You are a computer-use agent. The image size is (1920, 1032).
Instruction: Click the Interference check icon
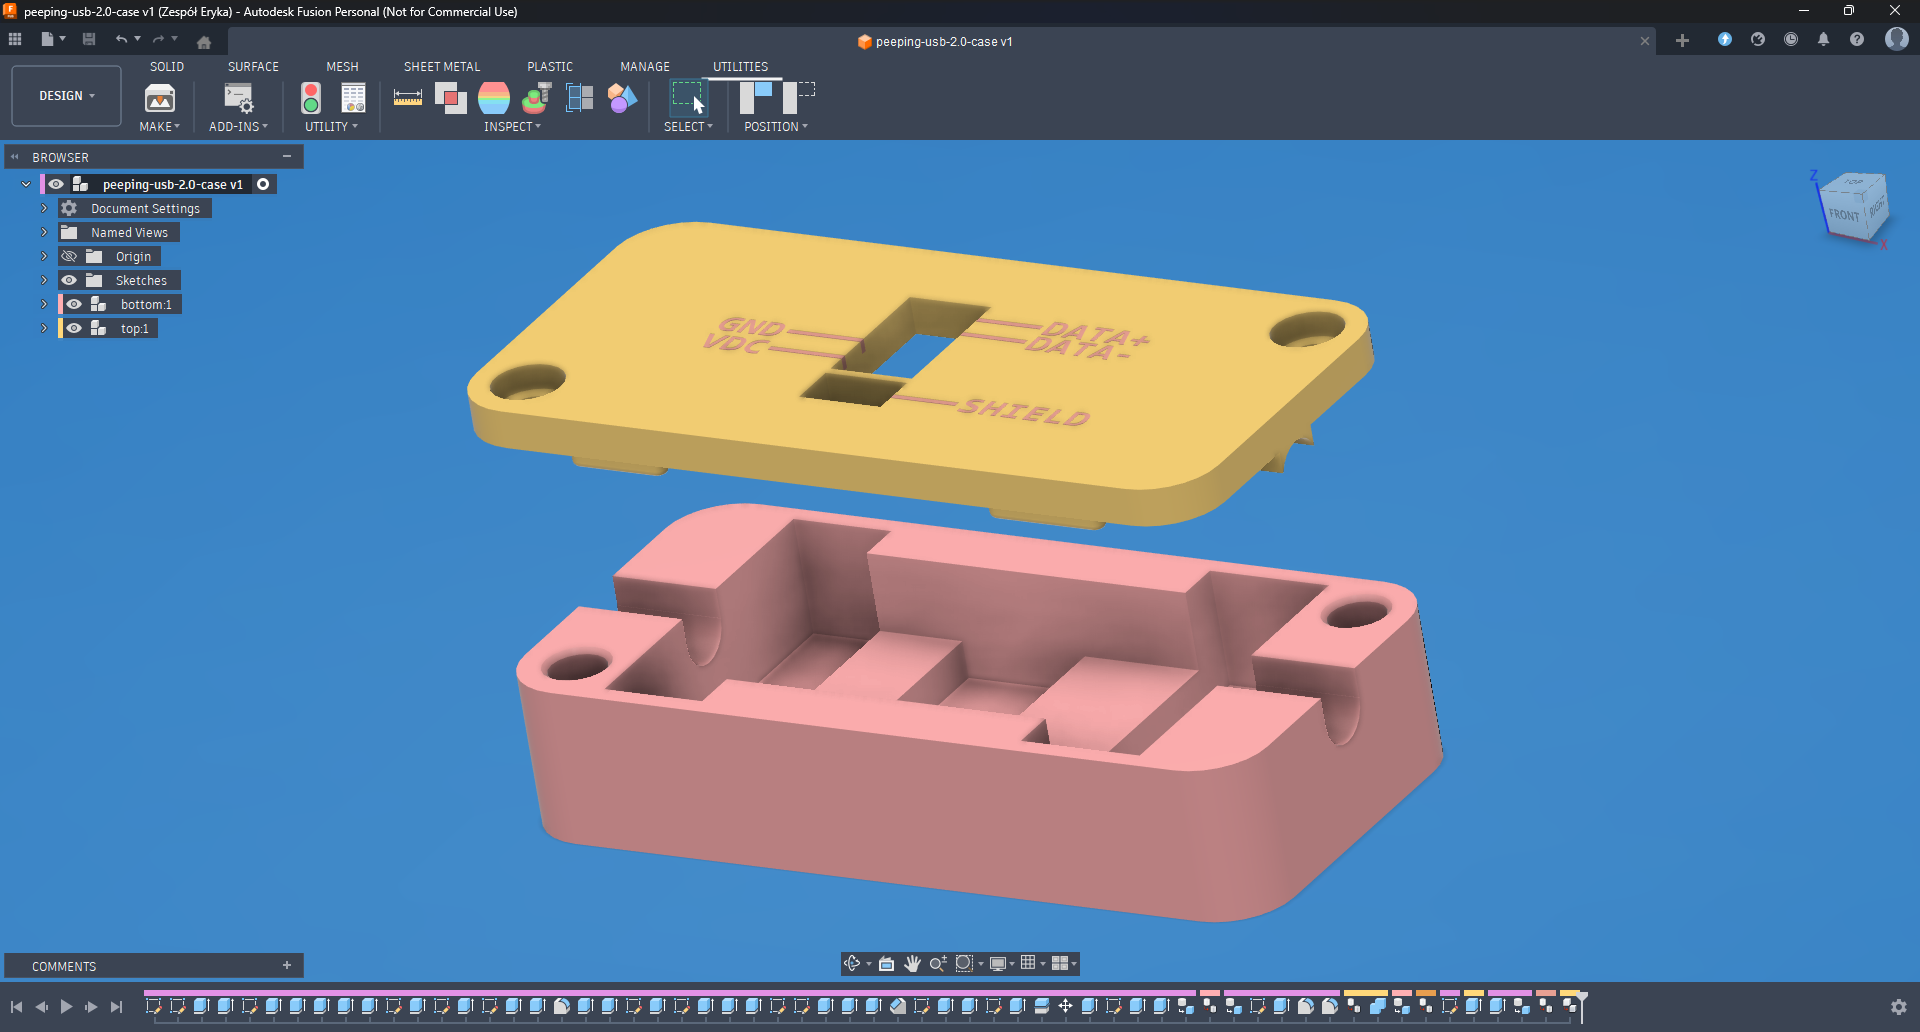pos(451,97)
